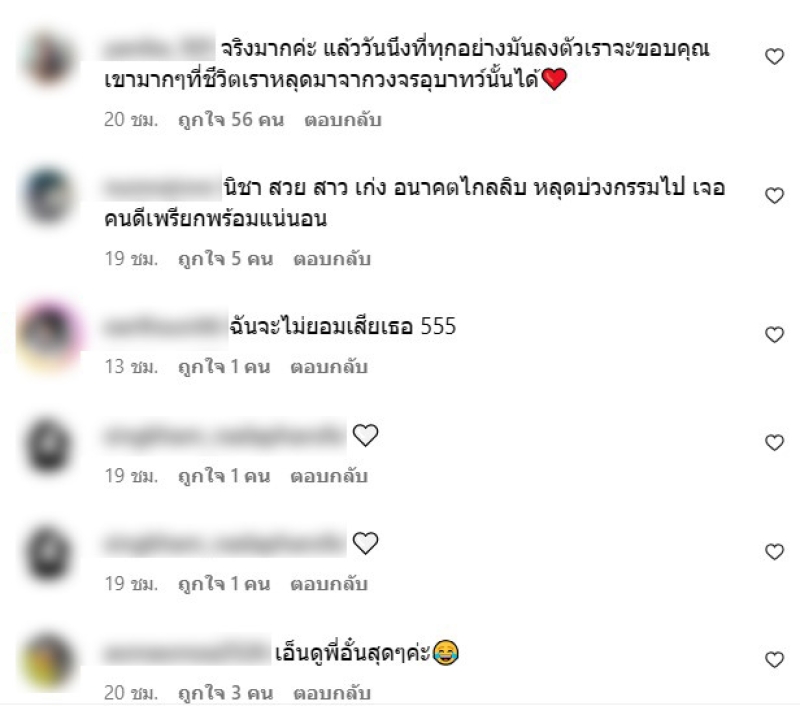Like the first white-heart emoji comment

(x=774, y=442)
